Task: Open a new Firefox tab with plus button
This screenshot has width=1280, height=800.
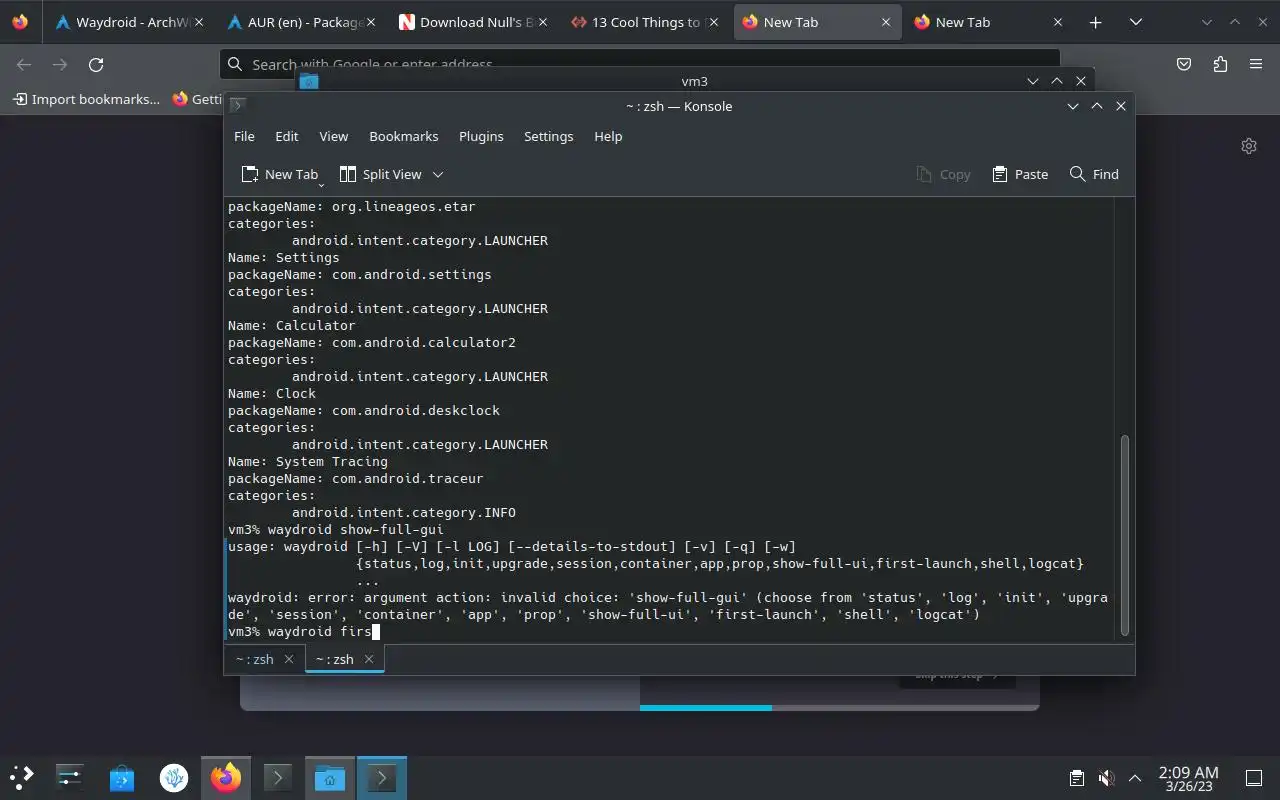Action: pos(1095,22)
